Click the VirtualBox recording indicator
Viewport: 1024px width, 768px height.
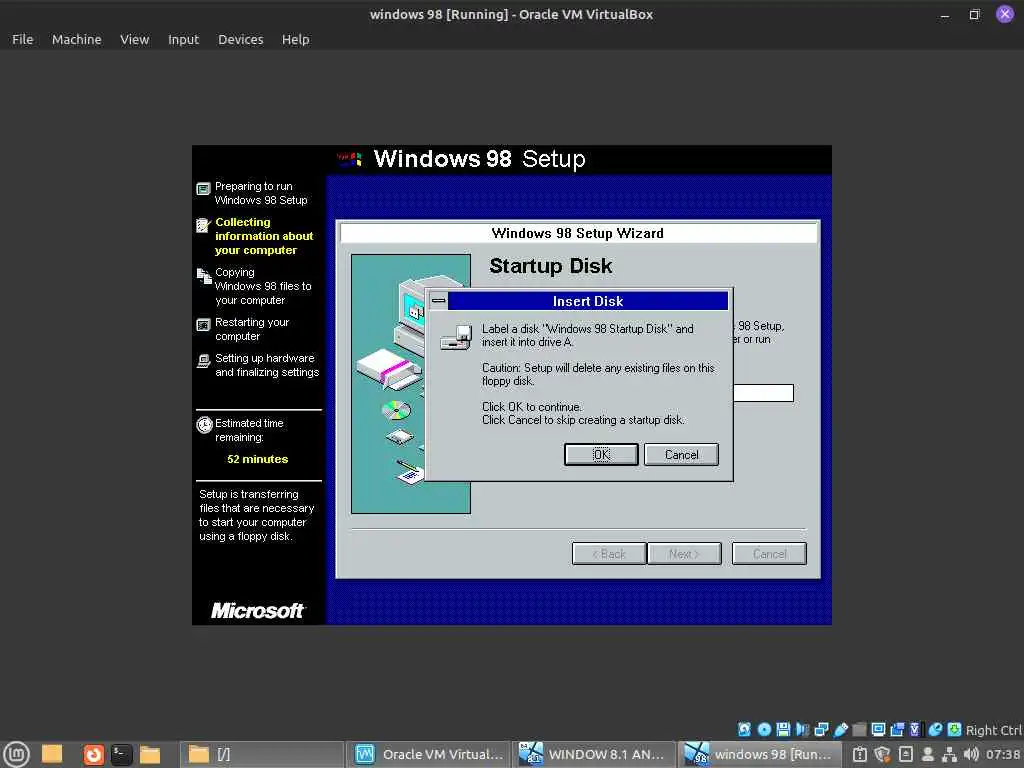click(x=897, y=729)
